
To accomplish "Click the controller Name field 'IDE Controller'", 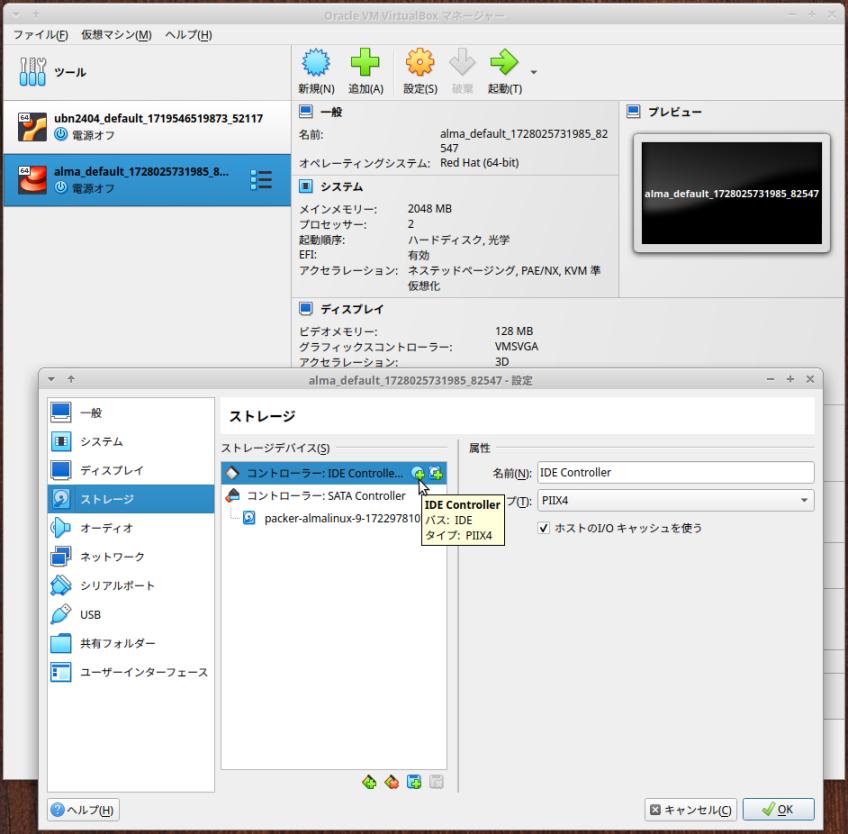I will [x=675, y=473].
